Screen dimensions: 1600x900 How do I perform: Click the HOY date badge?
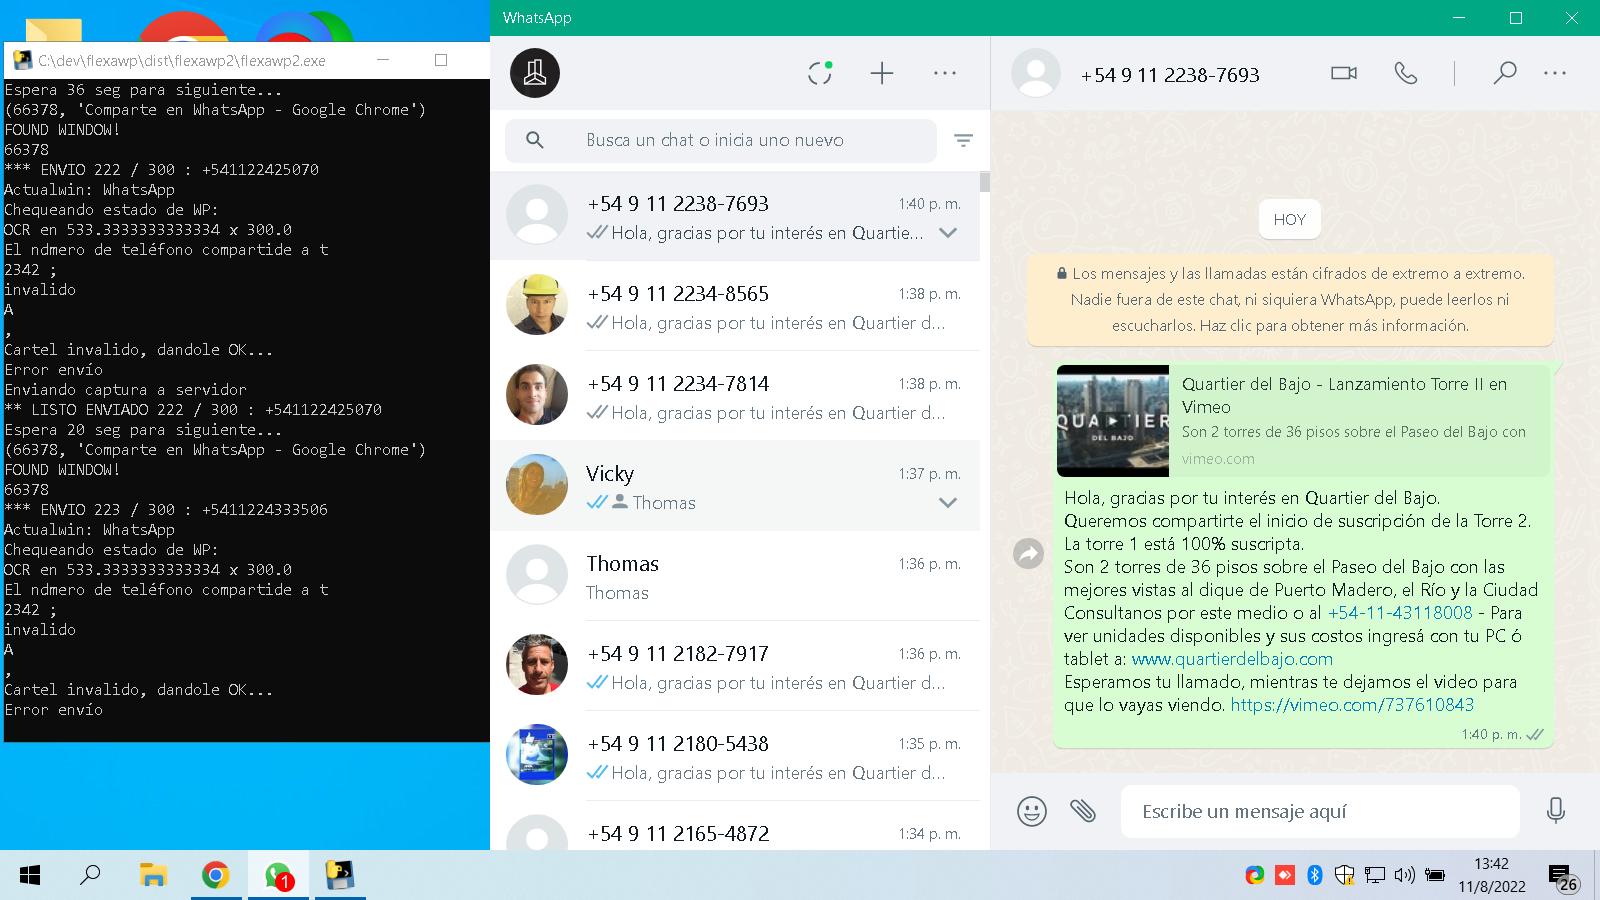(1290, 220)
